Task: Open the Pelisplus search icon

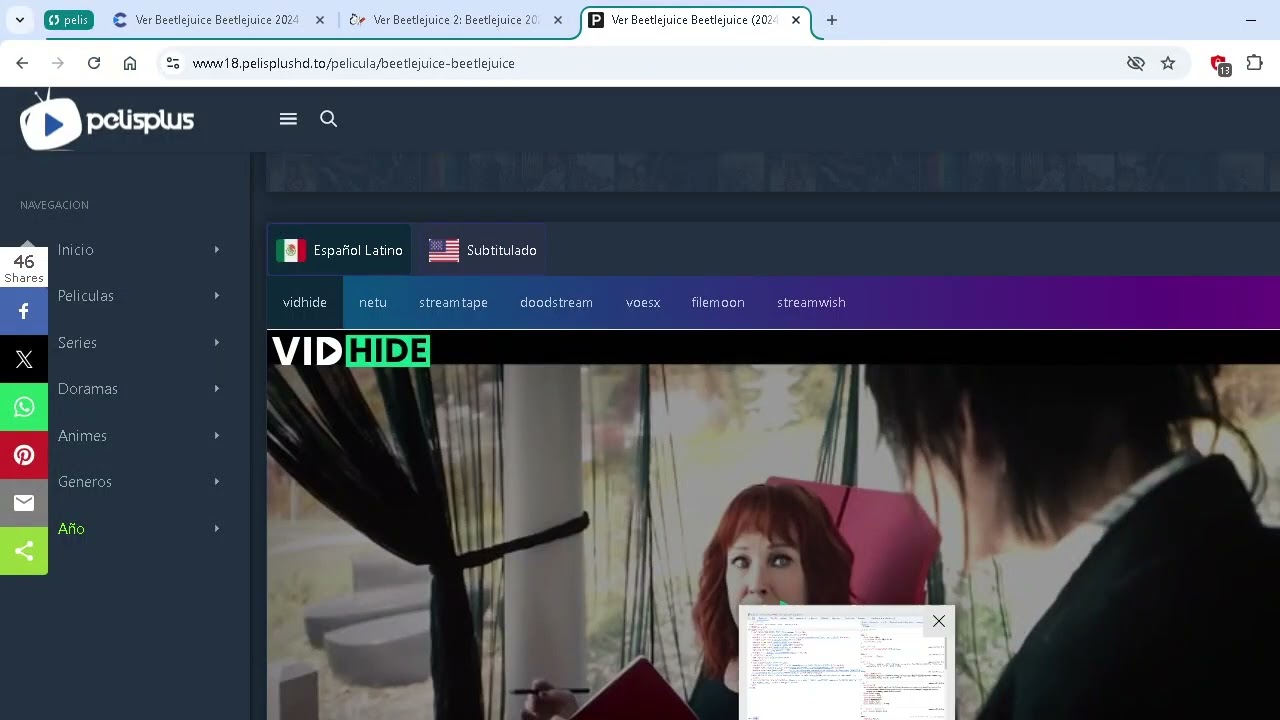Action: [x=328, y=118]
